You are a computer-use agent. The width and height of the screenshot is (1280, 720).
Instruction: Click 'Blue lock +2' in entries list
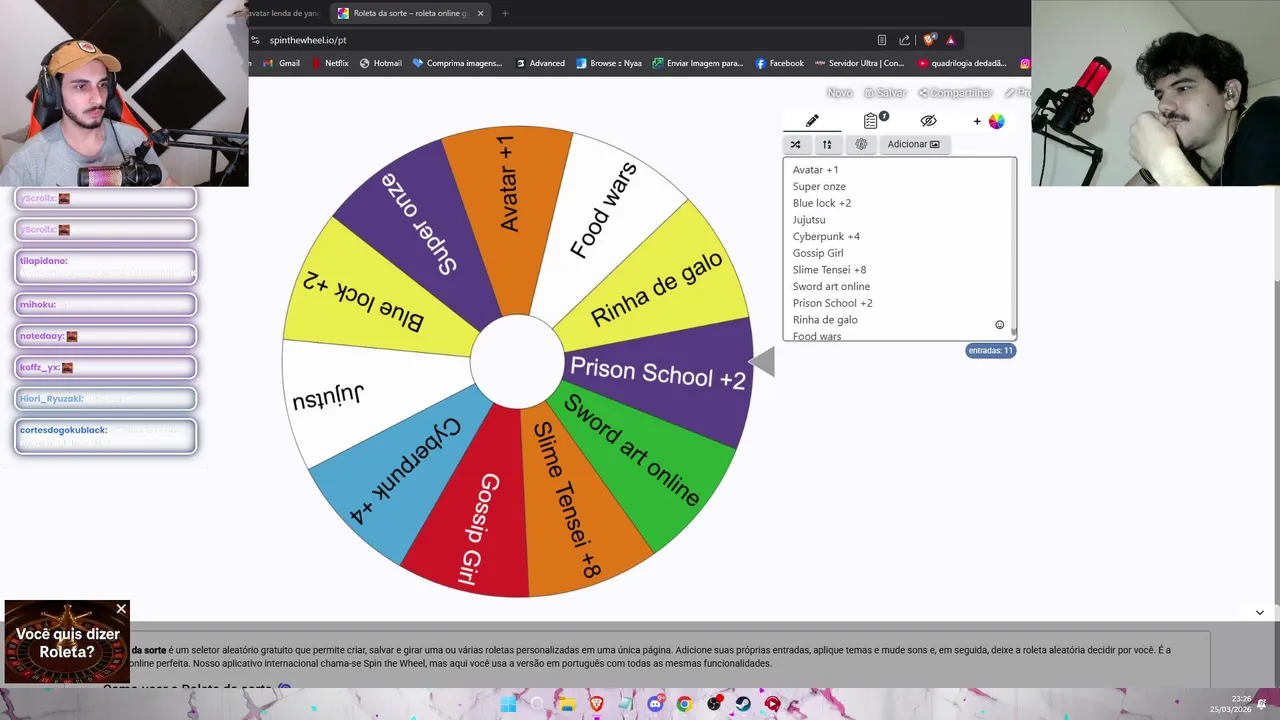[822, 203]
